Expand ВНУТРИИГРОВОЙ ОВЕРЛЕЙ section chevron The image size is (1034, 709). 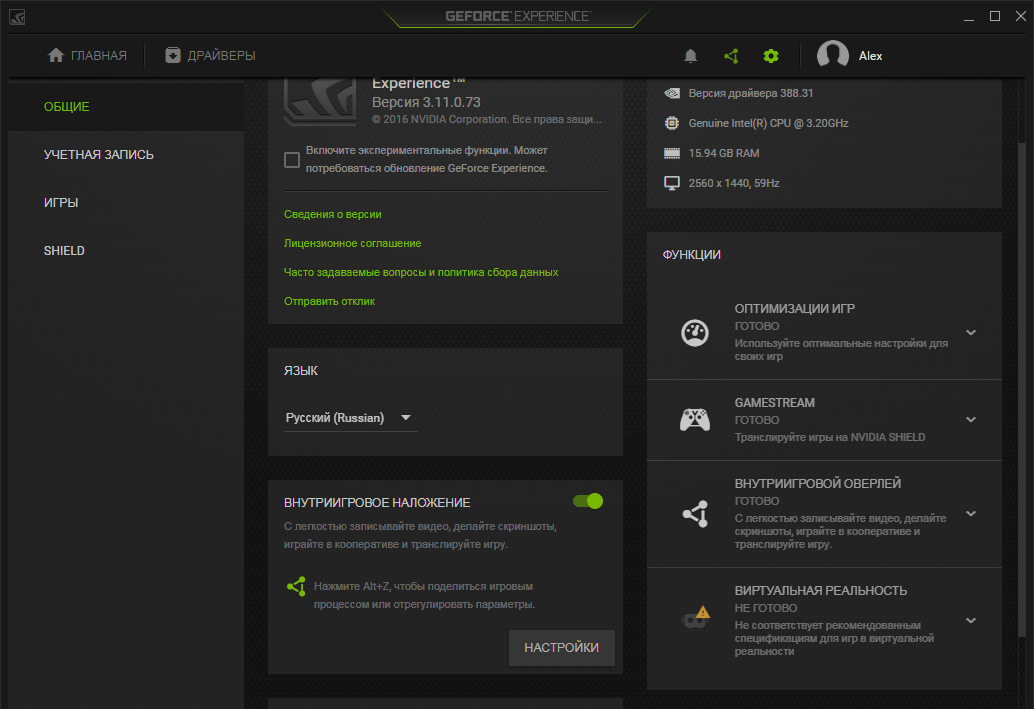point(971,513)
